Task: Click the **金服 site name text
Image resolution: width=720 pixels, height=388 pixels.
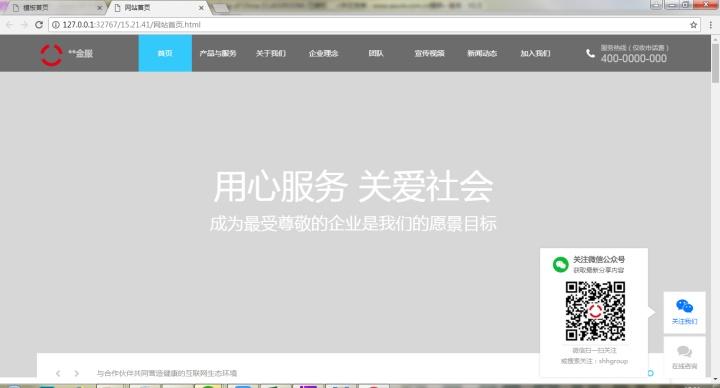Action: point(81,53)
